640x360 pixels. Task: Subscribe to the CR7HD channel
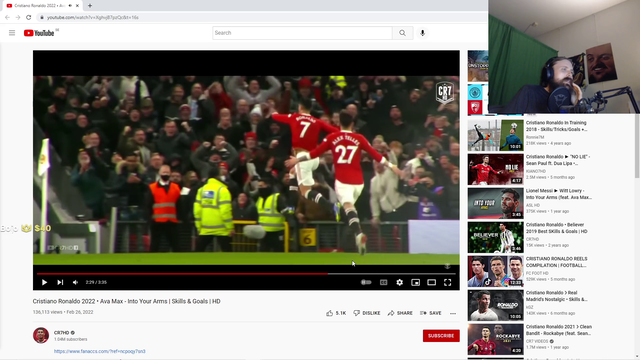tap(441, 336)
